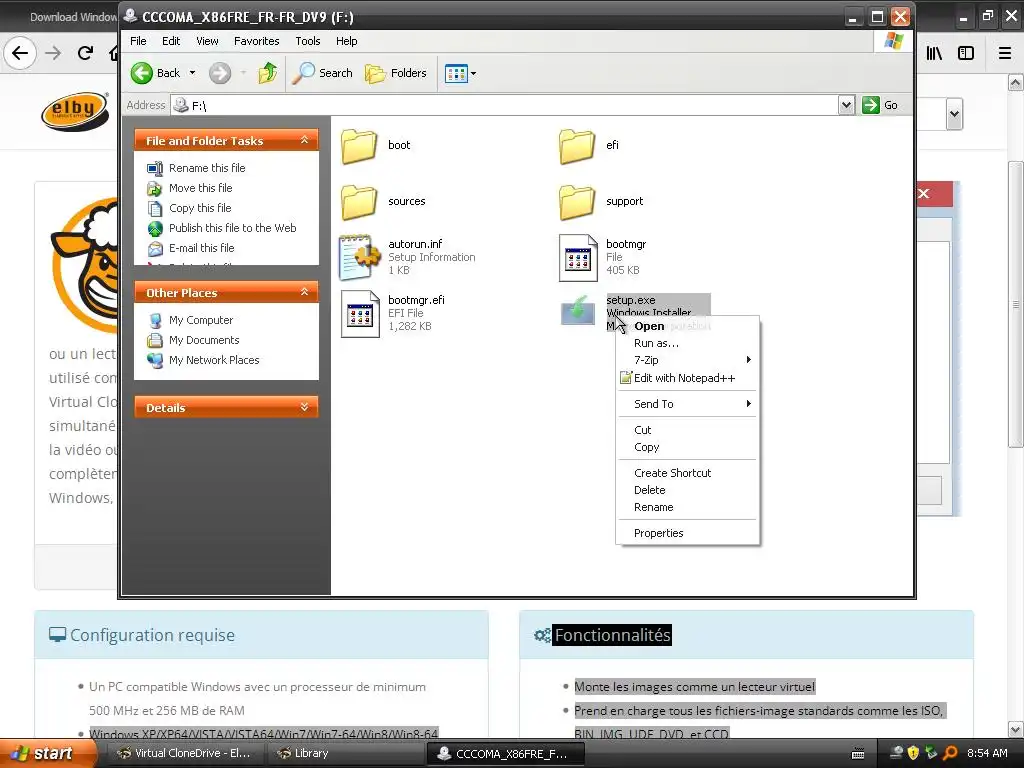The image size is (1024, 768).
Task: Click the security shield tray icon
Action: point(913,753)
